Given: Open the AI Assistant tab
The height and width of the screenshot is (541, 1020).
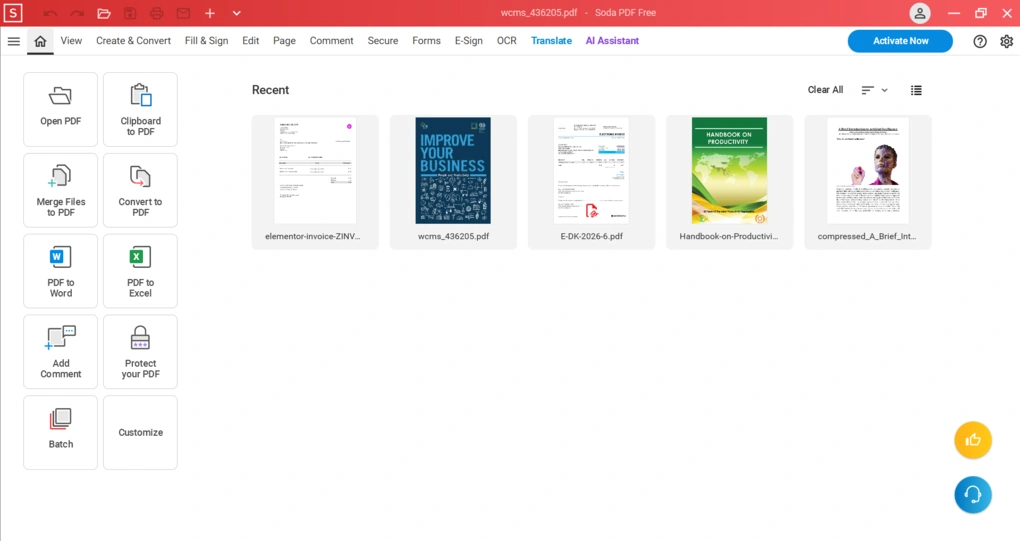Looking at the screenshot, I should coord(612,40).
